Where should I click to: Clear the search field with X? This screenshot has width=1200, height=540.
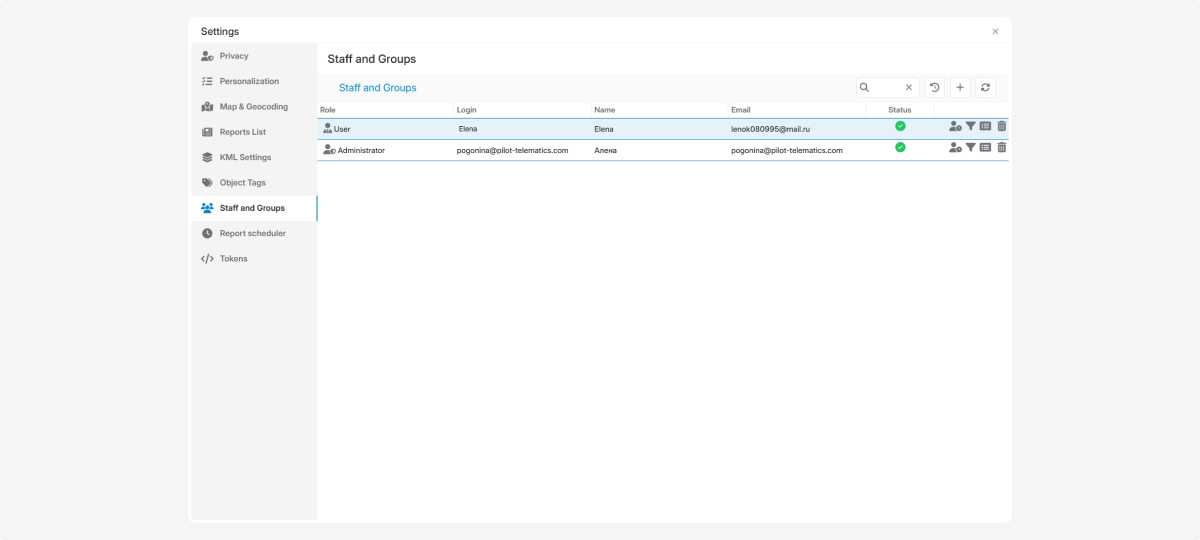point(909,88)
